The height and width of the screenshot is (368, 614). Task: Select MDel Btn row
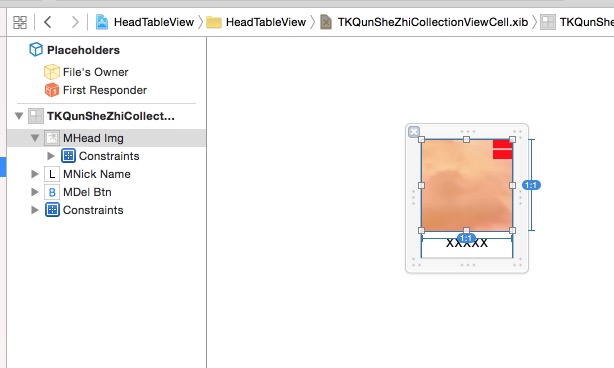106,192
